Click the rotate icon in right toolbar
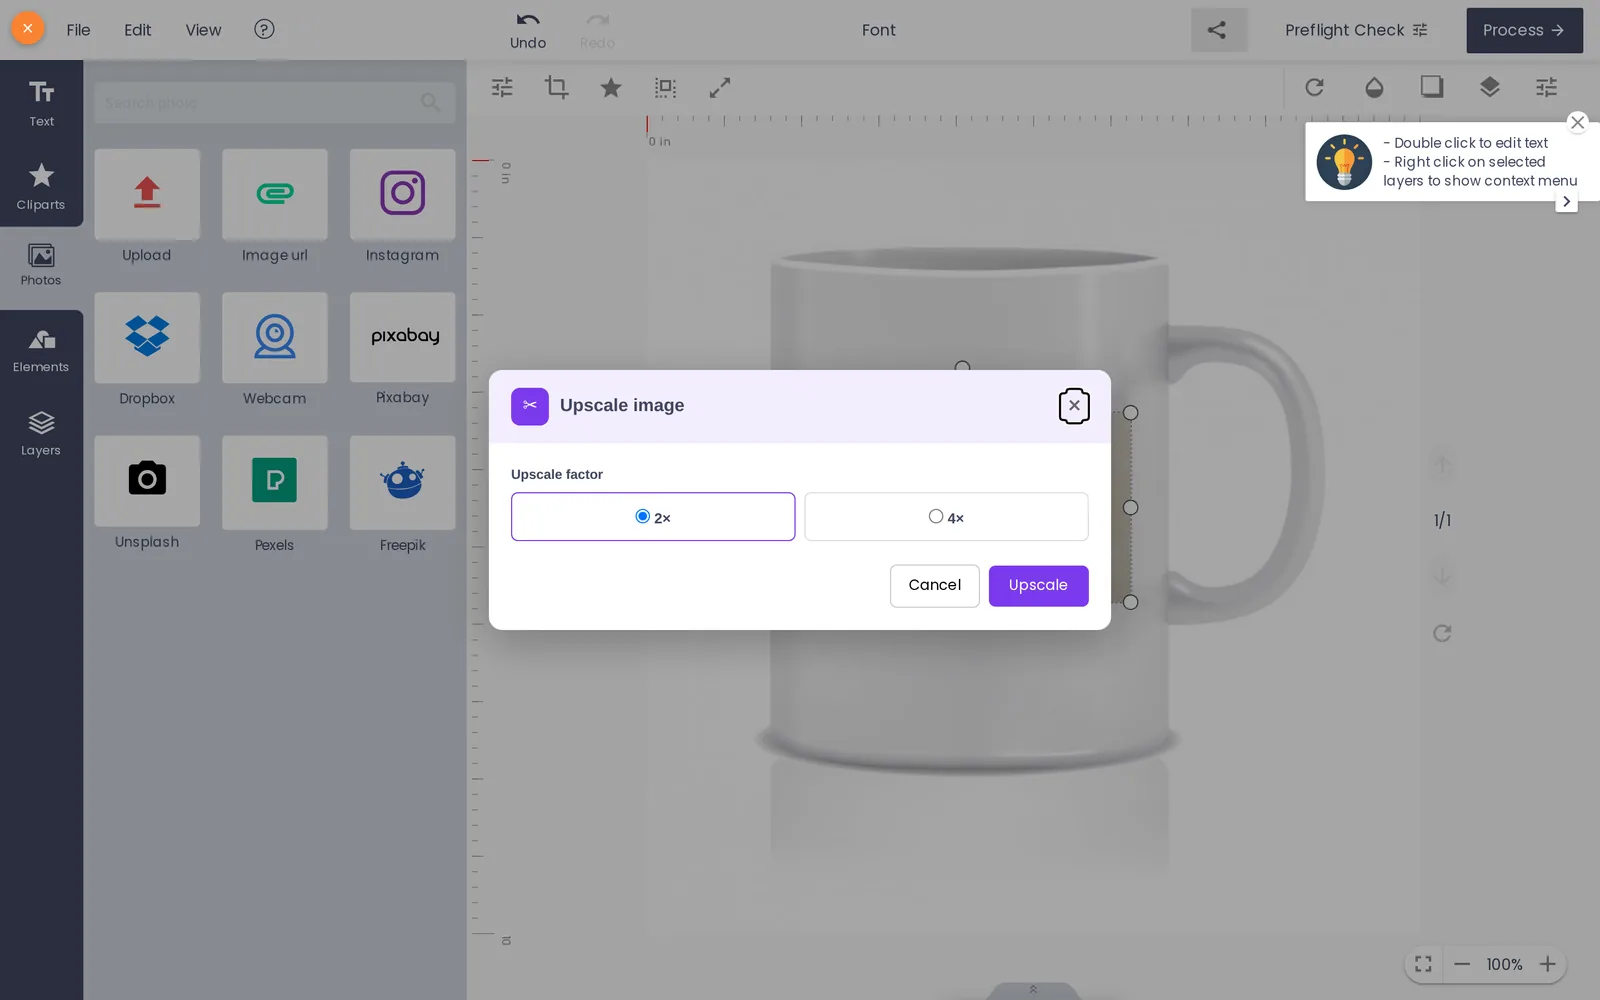Screen dimensions: 1600x1000 click(1315, 87)
